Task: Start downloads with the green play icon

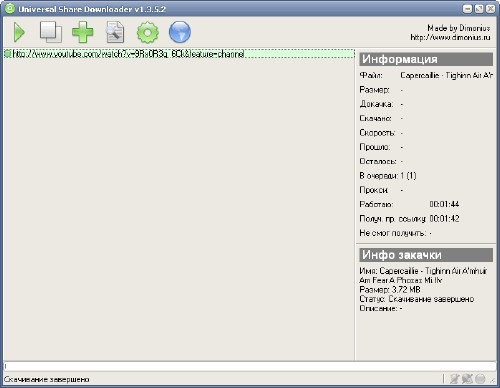Action: tap(19, 32)
